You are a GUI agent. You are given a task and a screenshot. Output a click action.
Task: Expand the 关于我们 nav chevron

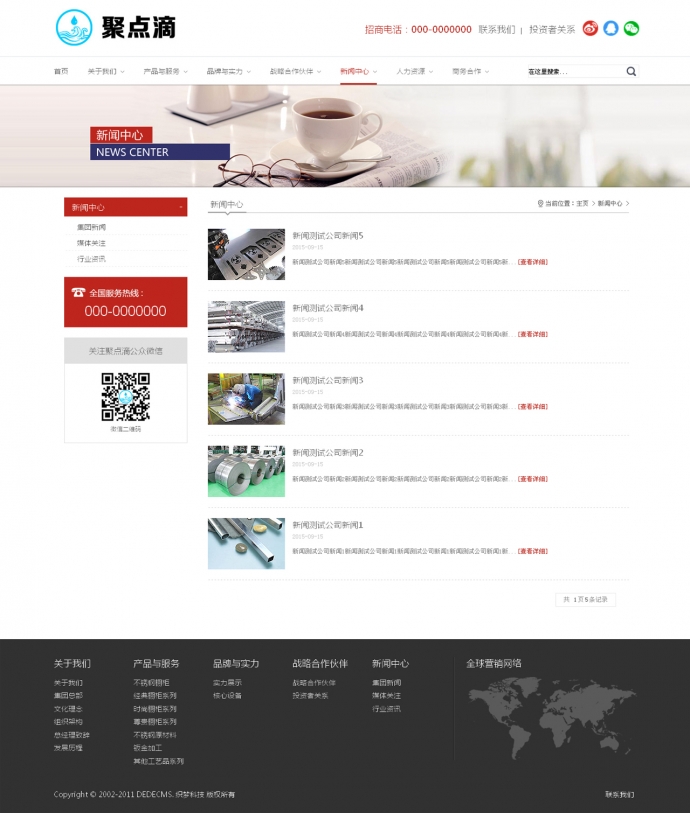pos(122,72)
